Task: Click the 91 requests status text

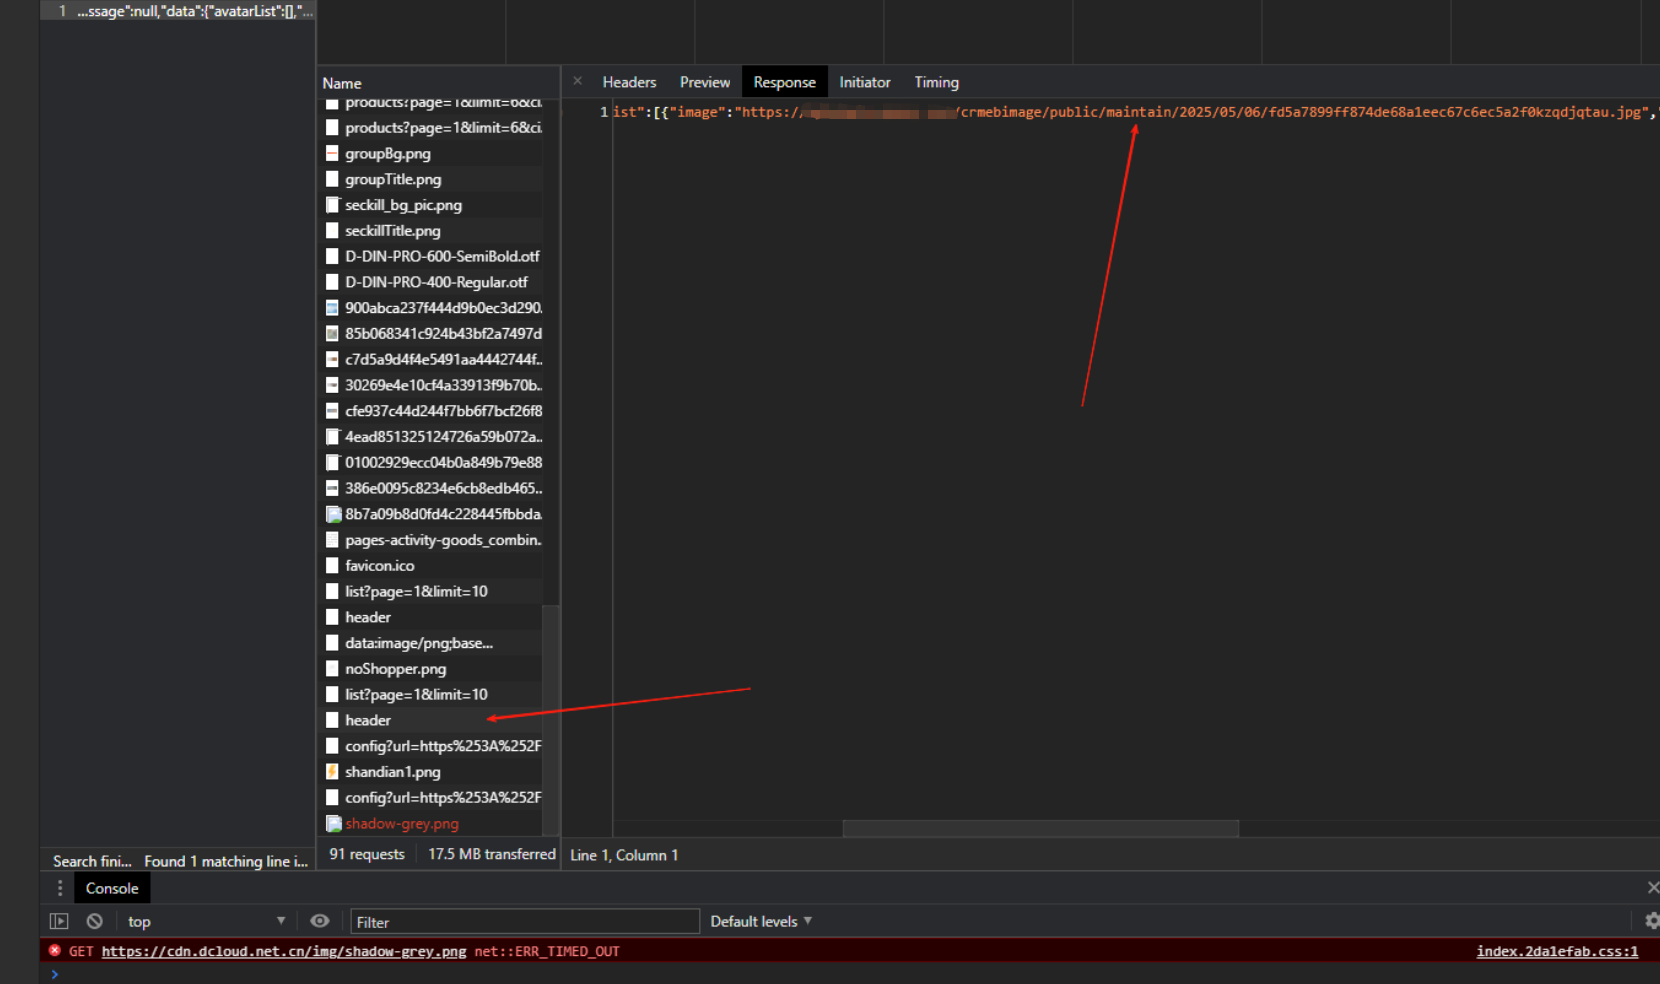Action: tap(367, 854)
